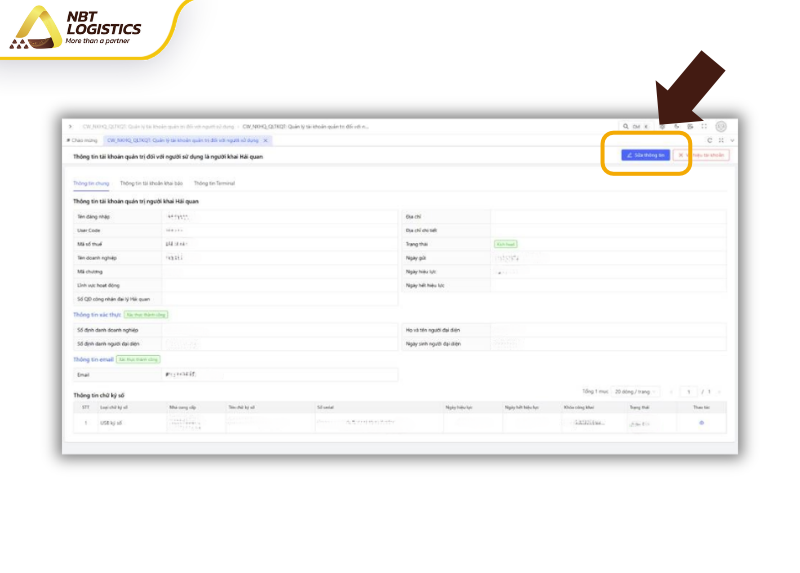Click the user avatar icon
The width and height of the screenshot is (800, 573).
tap(721, 126)
